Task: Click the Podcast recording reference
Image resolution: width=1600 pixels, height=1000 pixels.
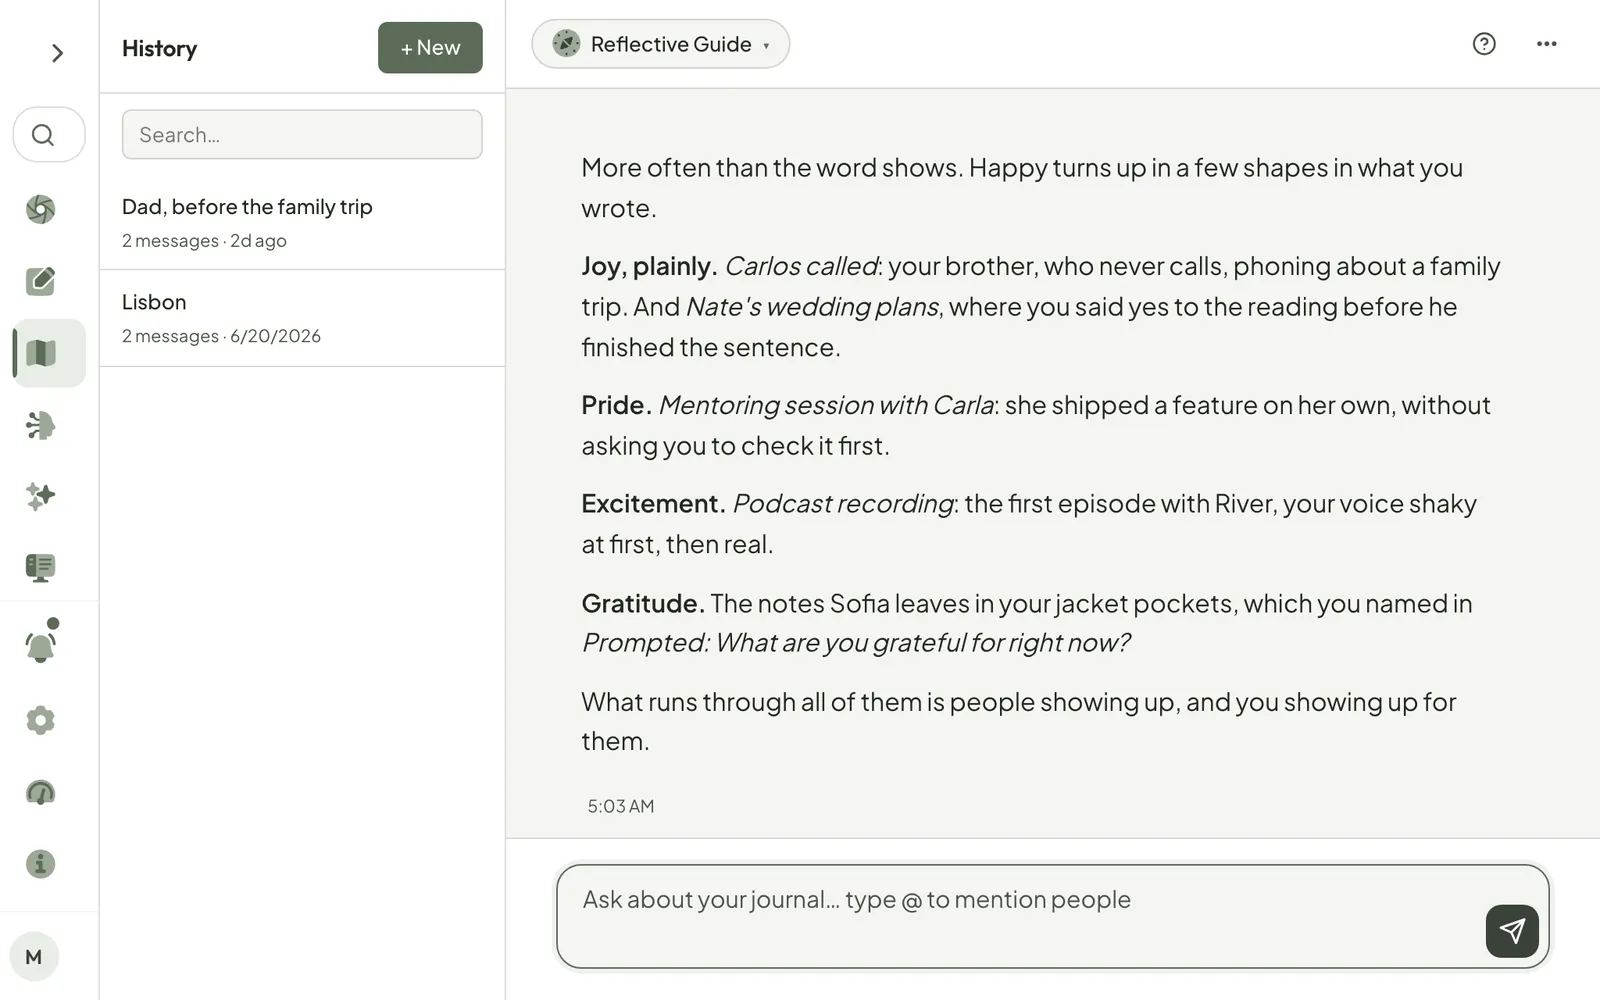Action: pos(843,504)
